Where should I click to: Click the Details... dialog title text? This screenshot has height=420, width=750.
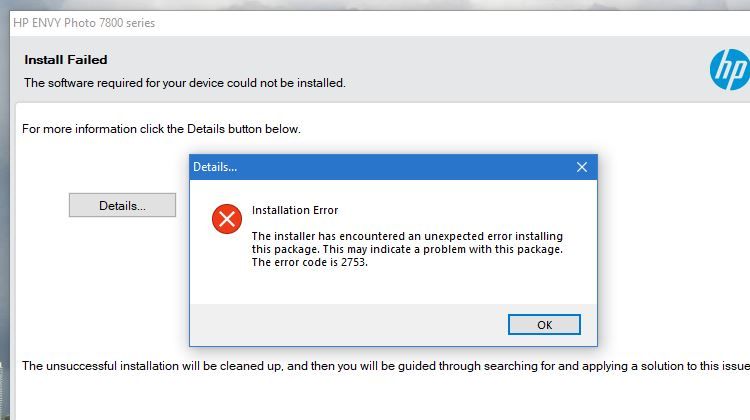[x=215, y=167]
